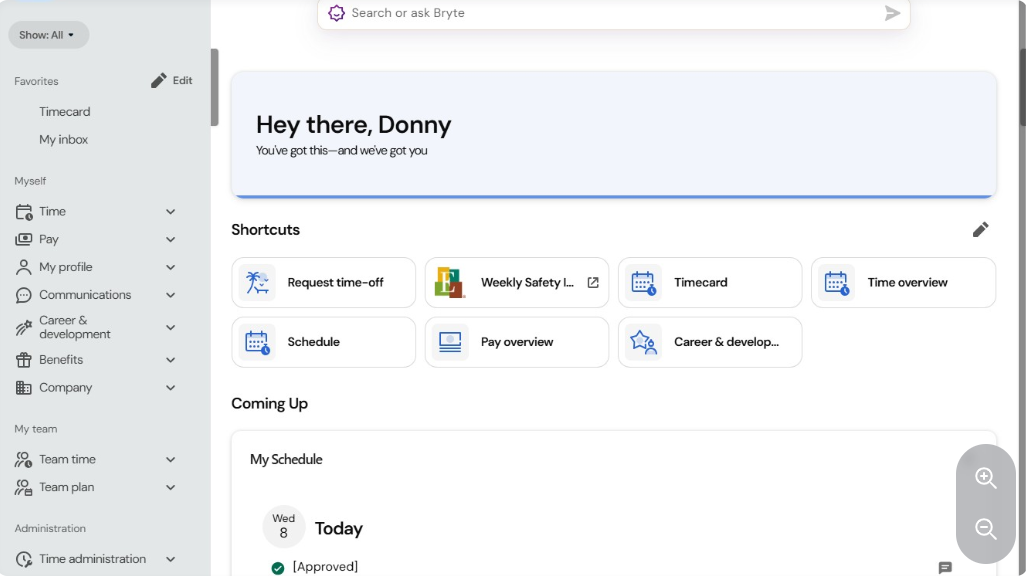
Task: Click the Team time people-clock icon
Action: click(x=24, y=460)
